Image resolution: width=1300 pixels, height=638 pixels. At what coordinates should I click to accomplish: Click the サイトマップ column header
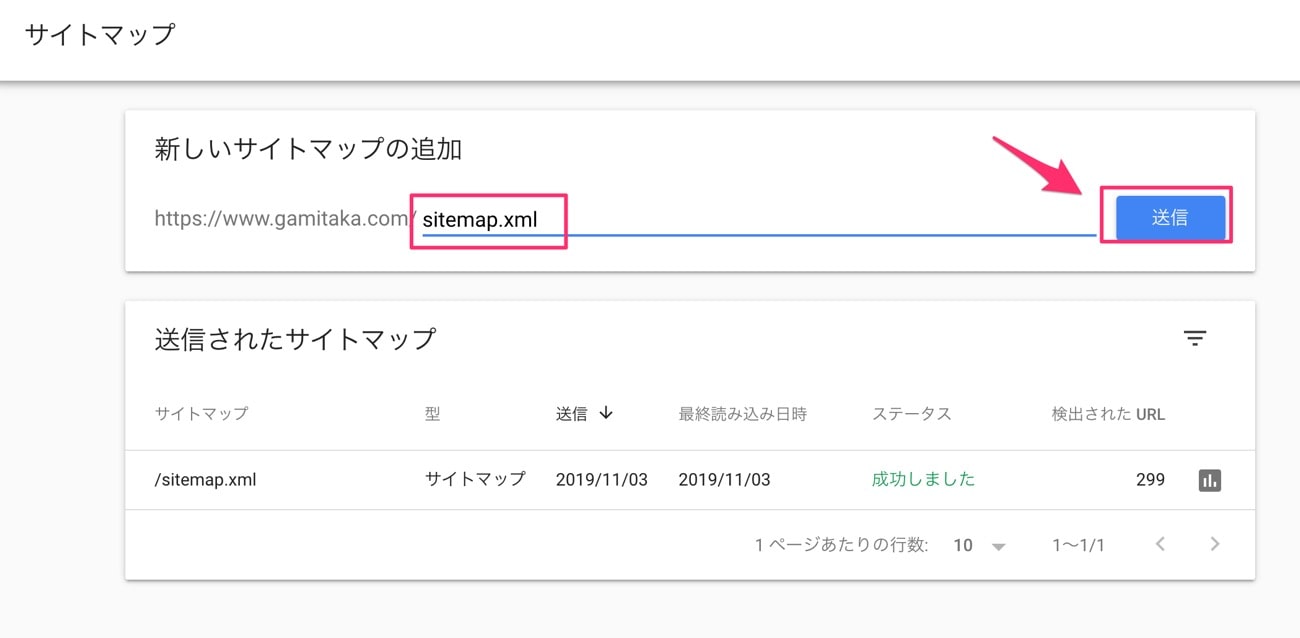coord(201,414)
